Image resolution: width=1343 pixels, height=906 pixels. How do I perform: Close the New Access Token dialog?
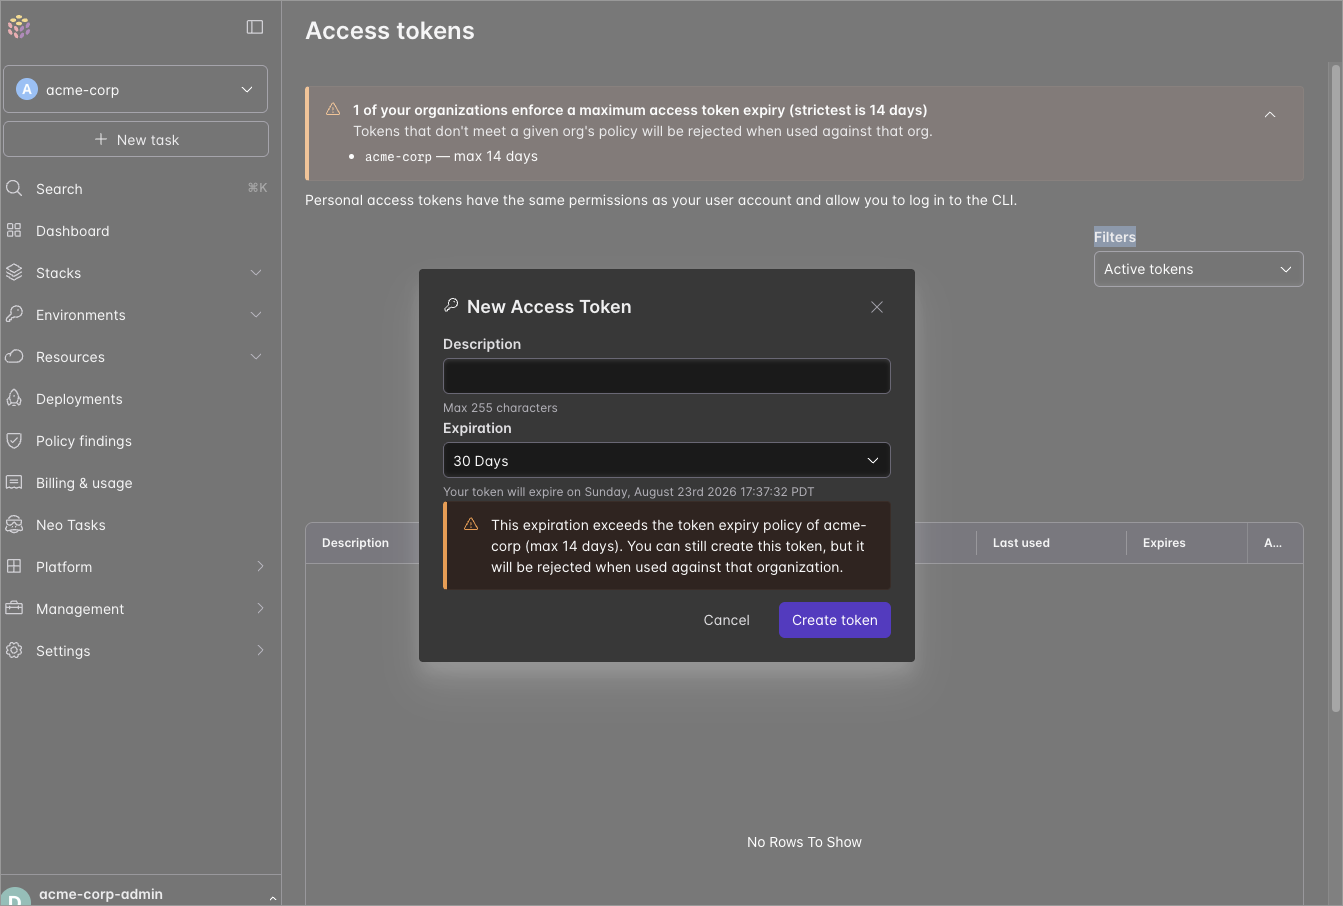[x=877, y=307]
